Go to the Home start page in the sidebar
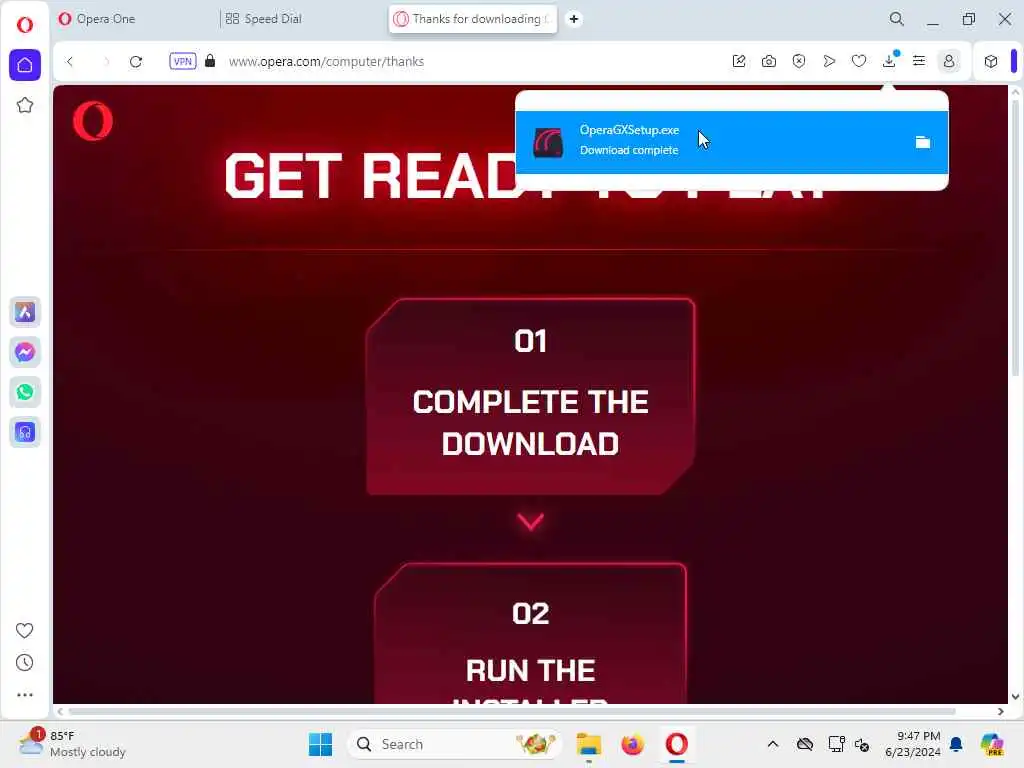 25,65
